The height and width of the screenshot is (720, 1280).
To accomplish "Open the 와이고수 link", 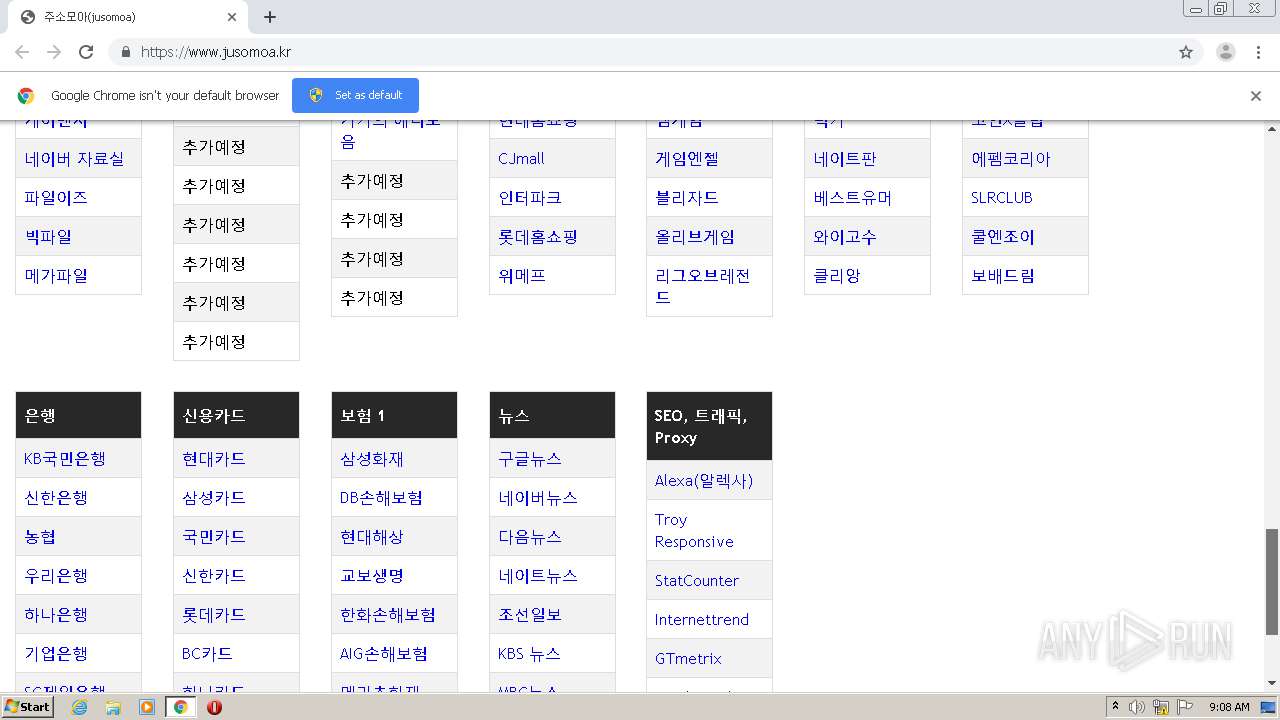I will point(845,237).
